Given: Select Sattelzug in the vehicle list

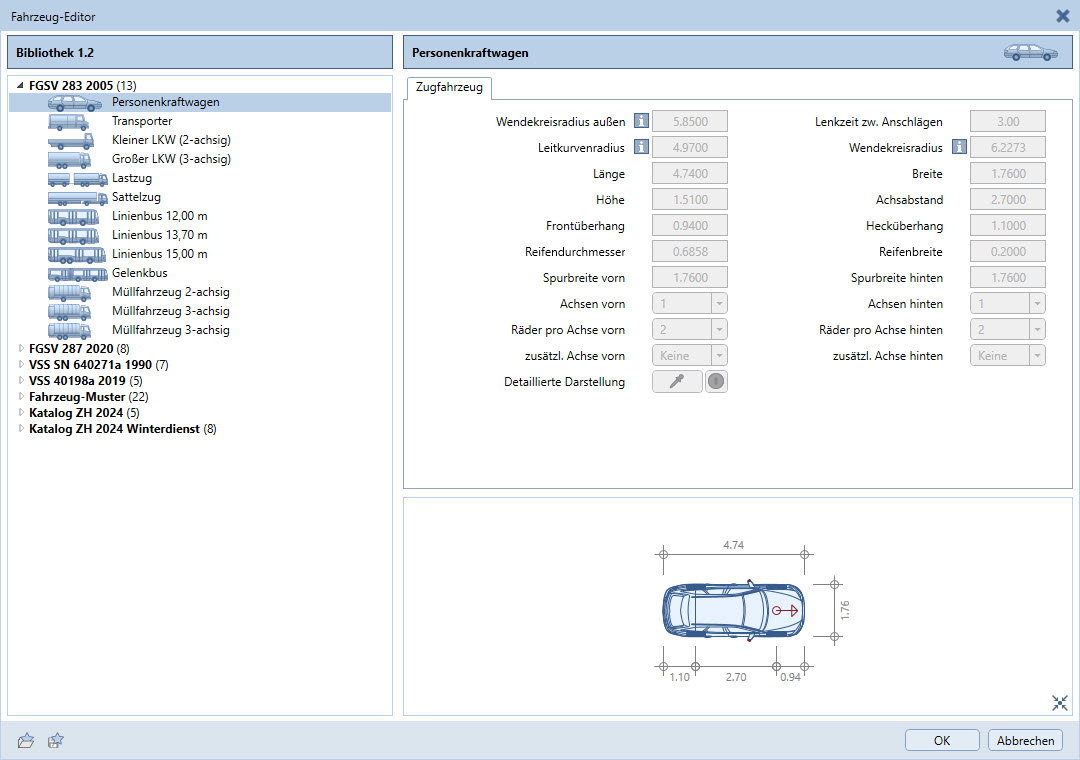Looking at the screenshot, I should tap(136, 197).
